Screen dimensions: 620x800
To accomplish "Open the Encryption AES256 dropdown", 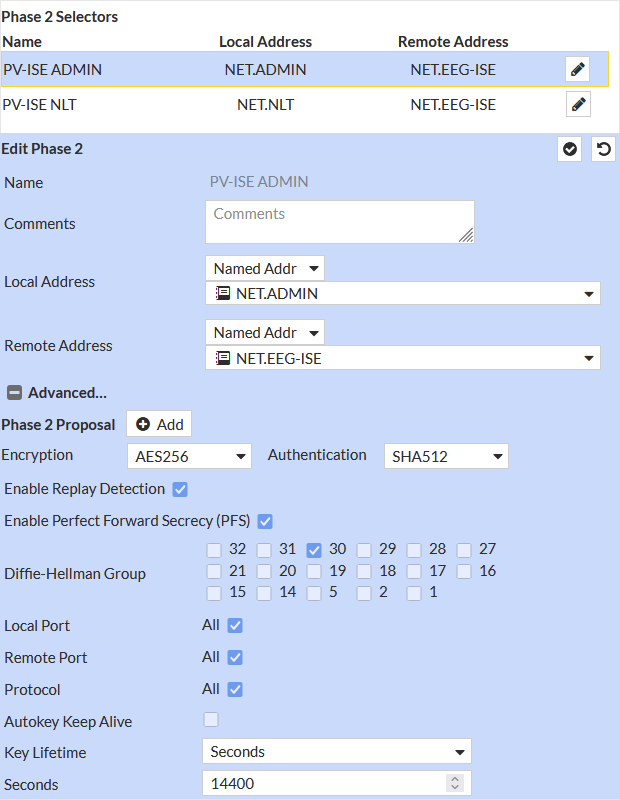I will click(189, 456).
